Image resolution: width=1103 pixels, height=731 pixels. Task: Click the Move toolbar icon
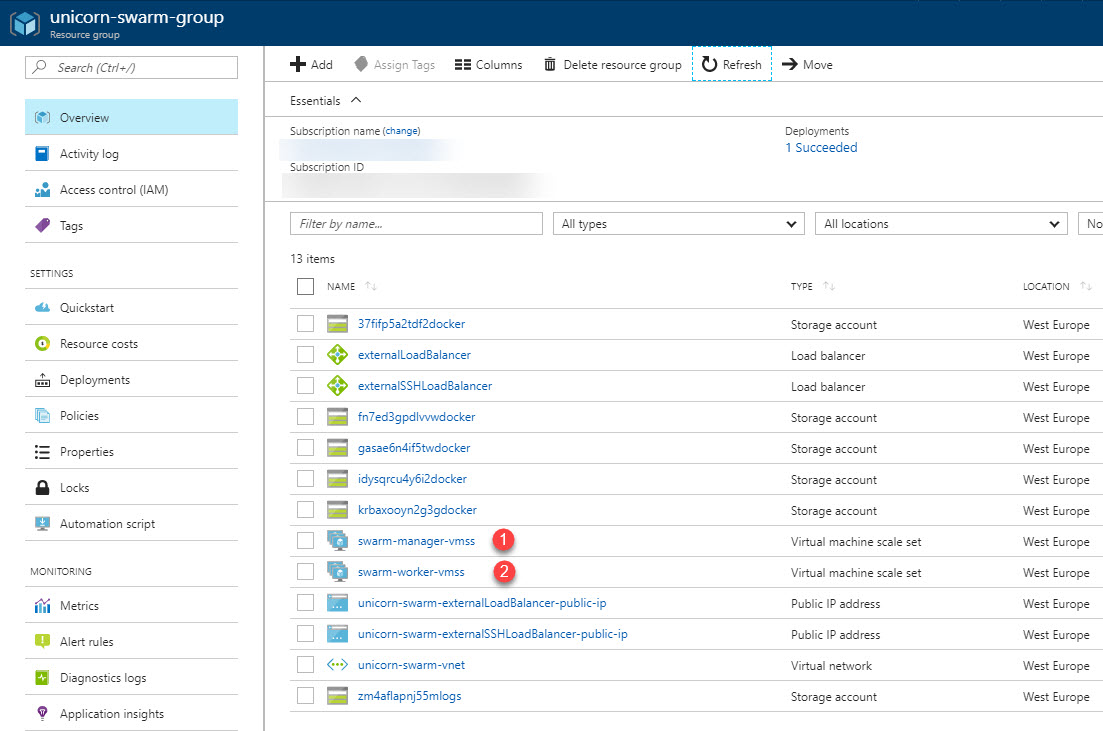807,64
